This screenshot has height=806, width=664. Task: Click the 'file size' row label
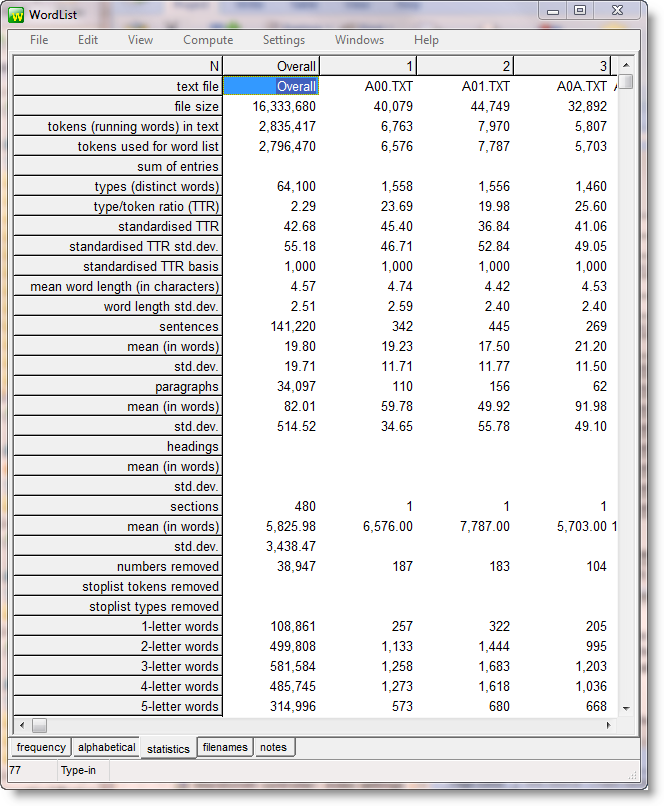(118, 106)
